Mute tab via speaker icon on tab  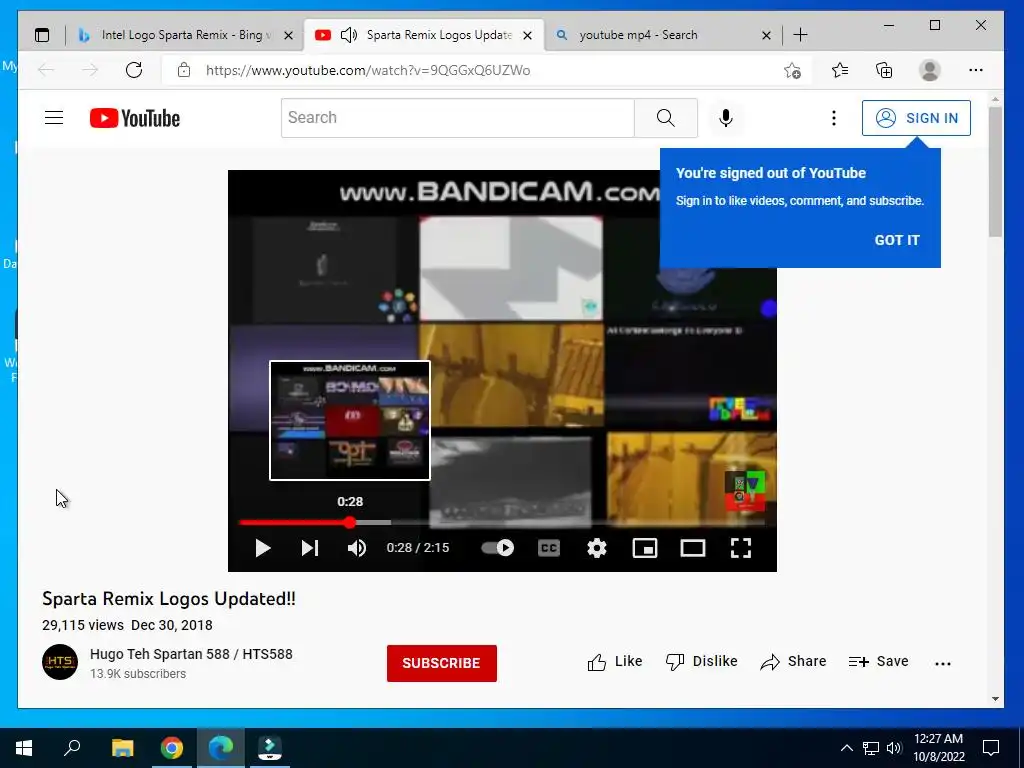349,35
